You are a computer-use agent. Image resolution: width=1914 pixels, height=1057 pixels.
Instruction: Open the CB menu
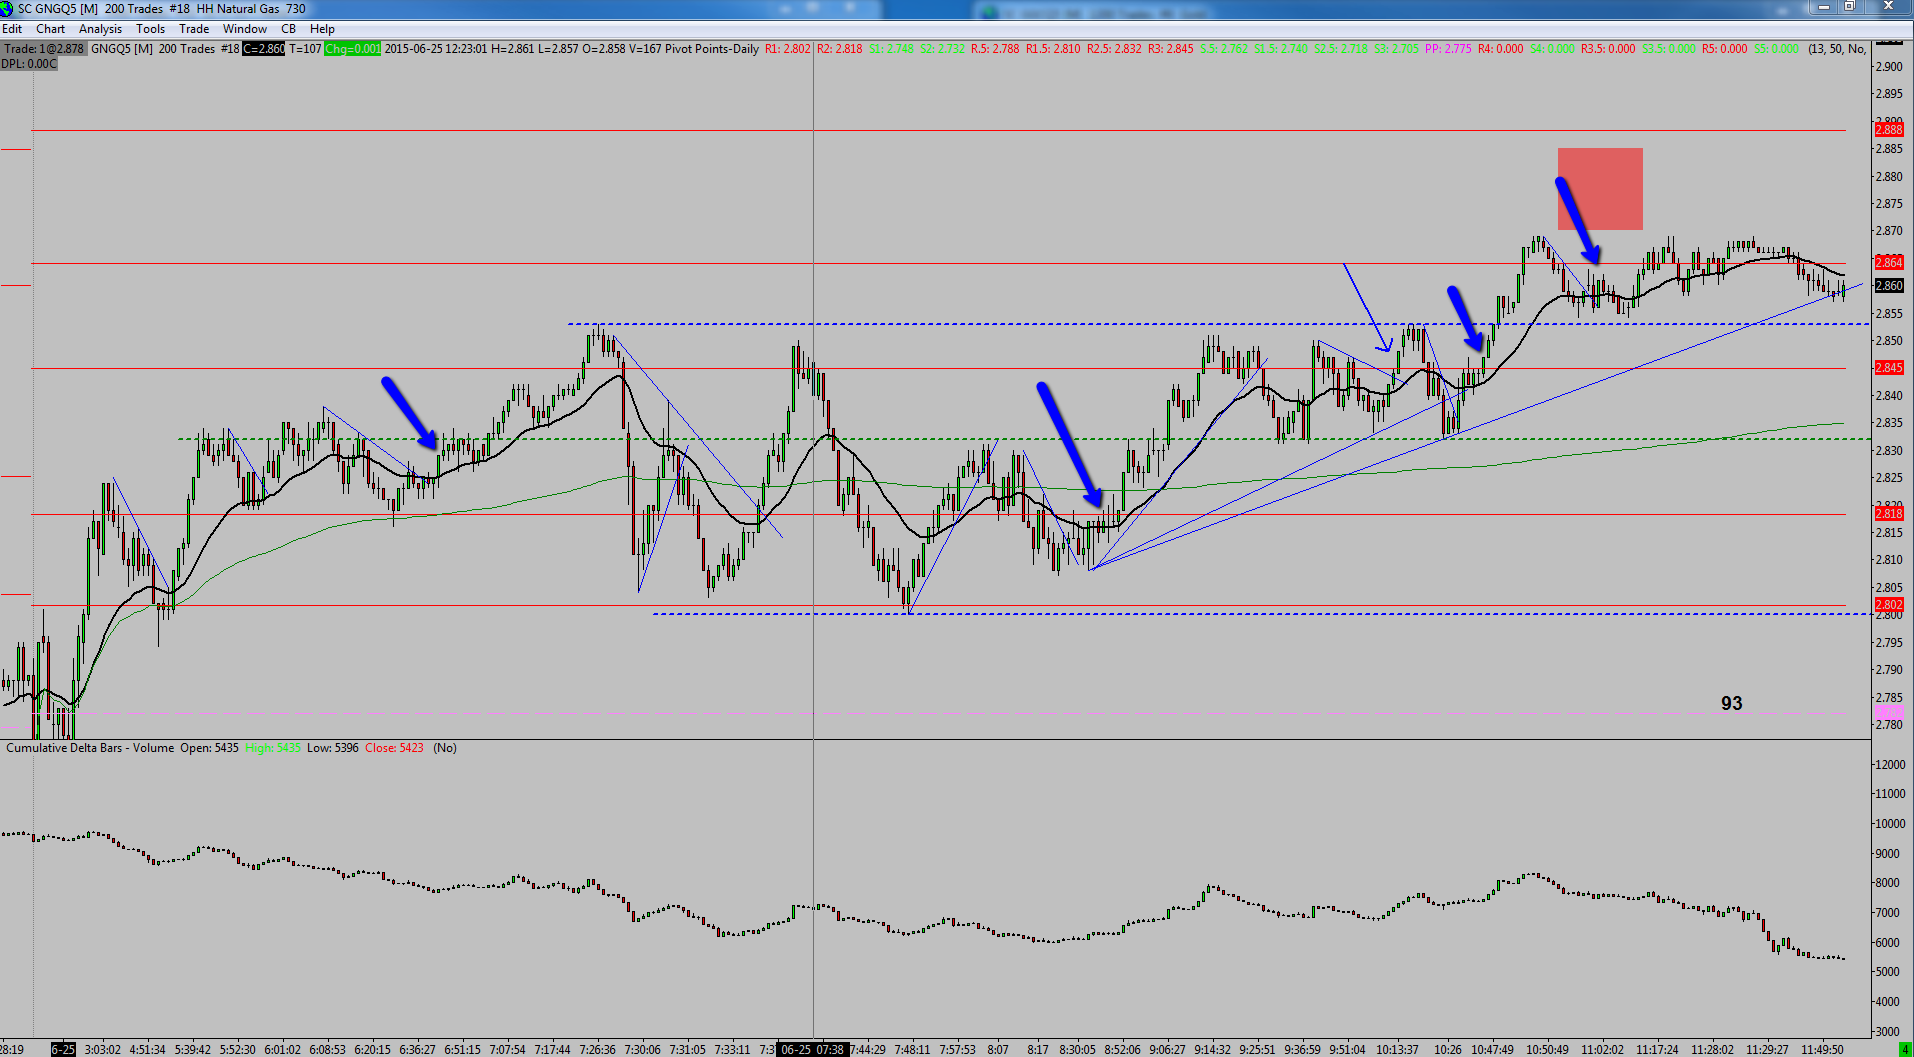click(x=288, y=29)
